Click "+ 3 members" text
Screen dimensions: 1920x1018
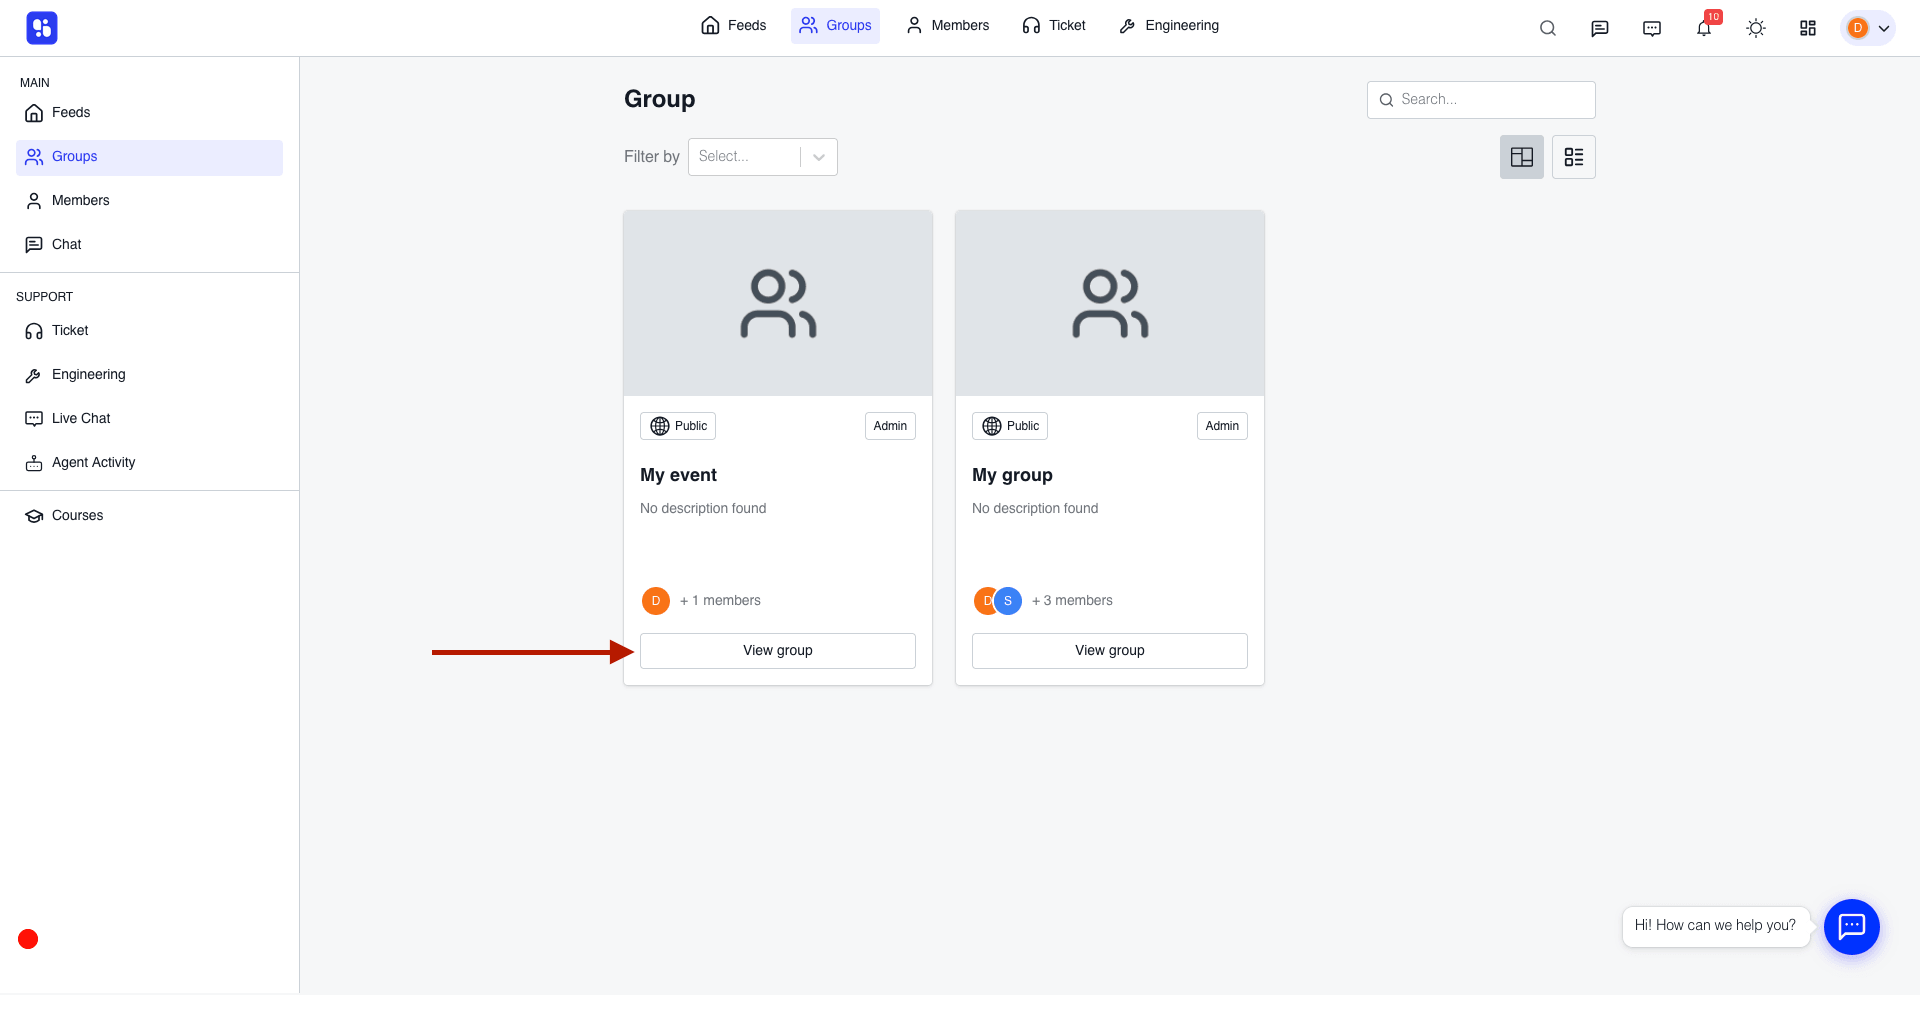(1072, 601)
